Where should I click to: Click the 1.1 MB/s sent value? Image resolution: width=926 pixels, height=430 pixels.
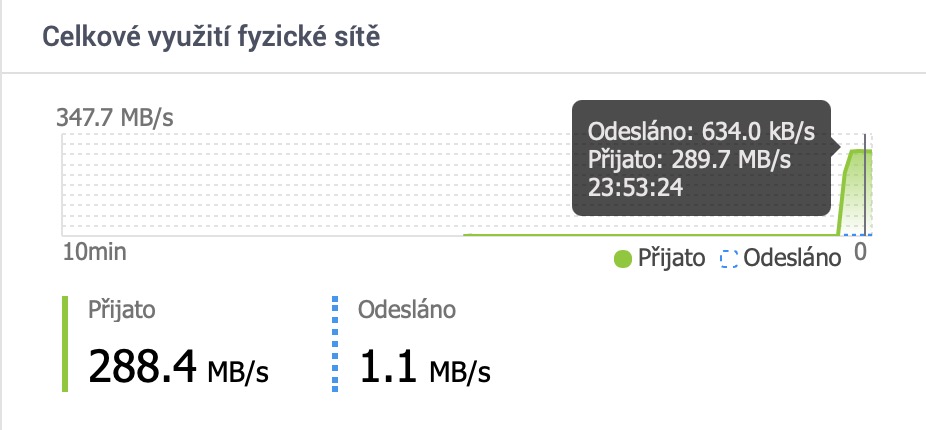[425, 369]
